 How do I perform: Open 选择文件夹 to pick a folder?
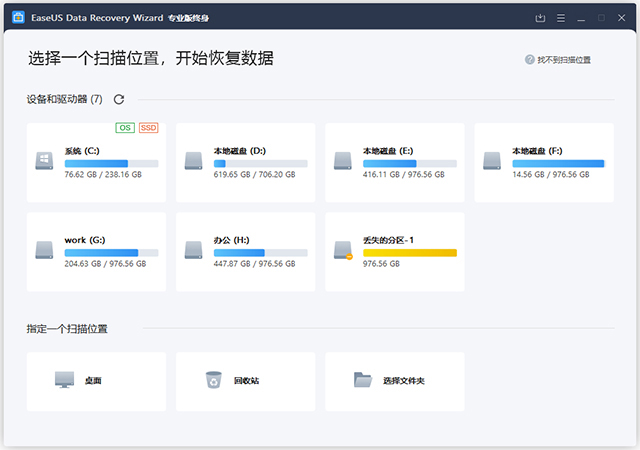[363, 380]
